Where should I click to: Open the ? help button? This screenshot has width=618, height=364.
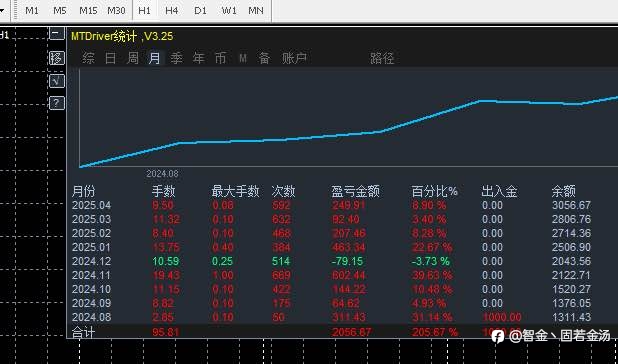[56, 103]
